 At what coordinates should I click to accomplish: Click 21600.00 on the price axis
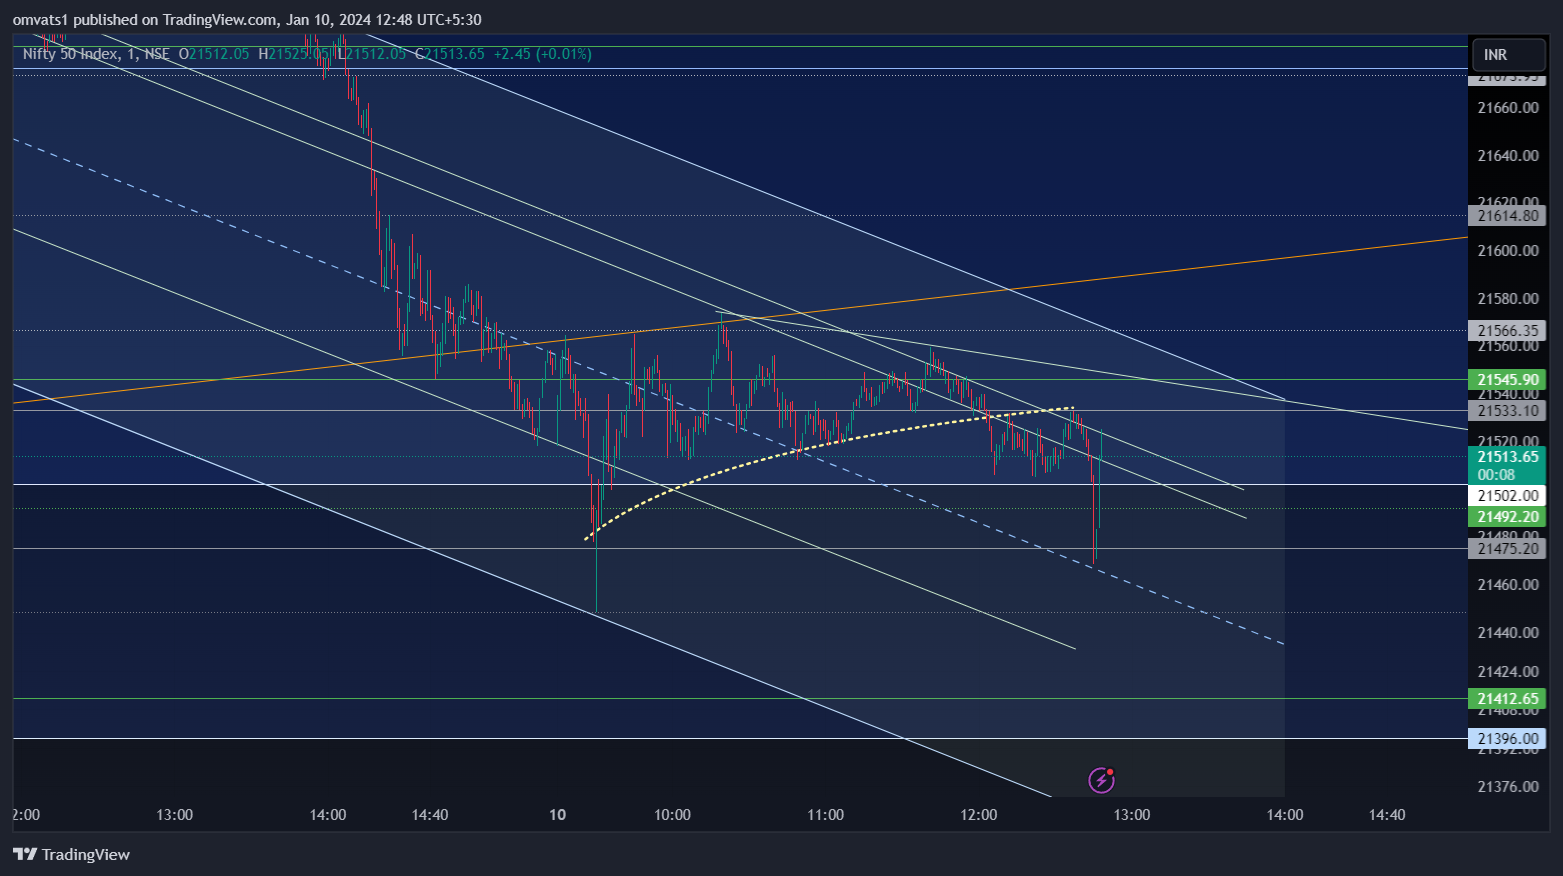pyautogui.click(x=1507, y=251)
